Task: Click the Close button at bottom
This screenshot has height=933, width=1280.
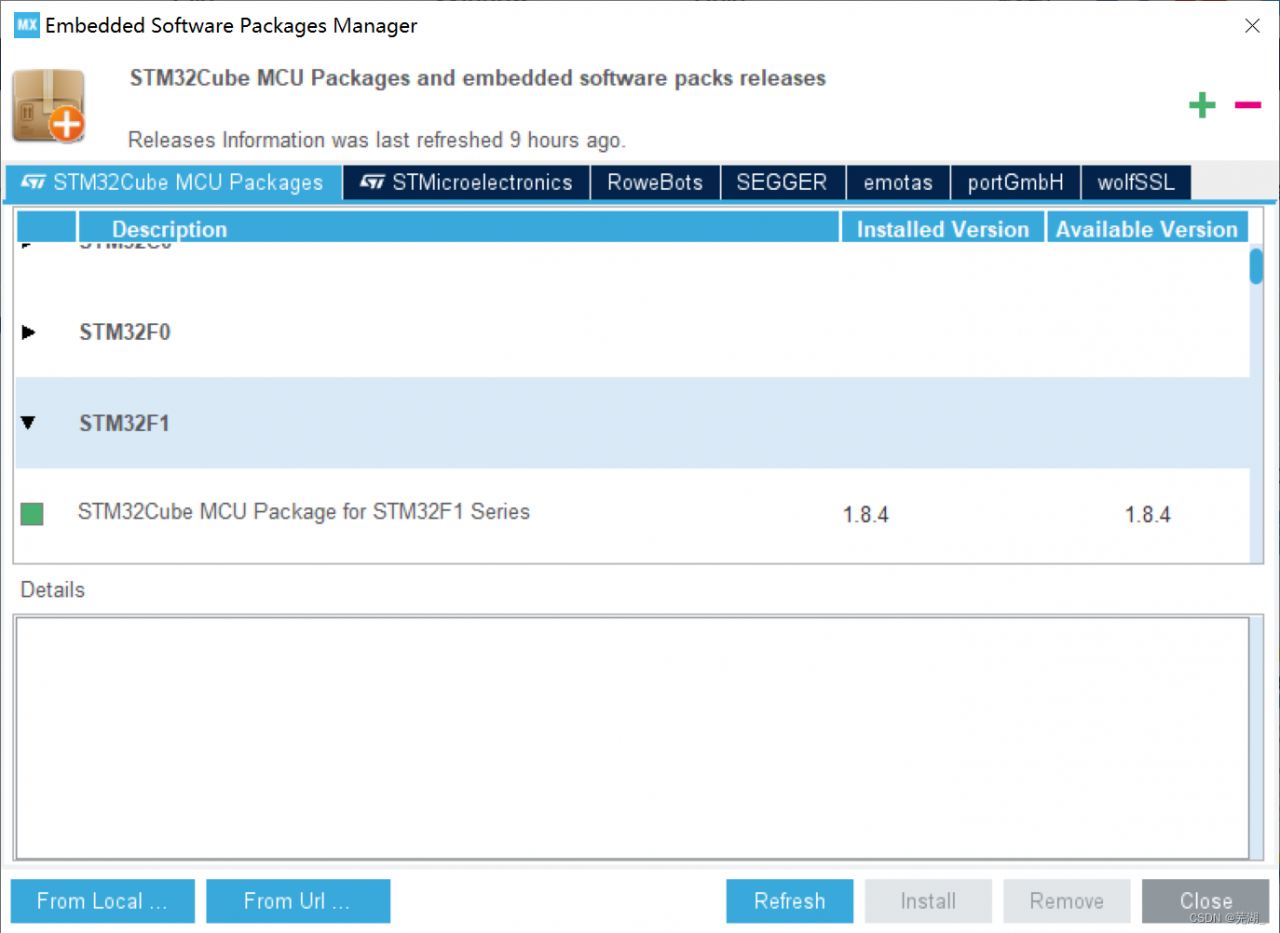Action: point(1206,901)
